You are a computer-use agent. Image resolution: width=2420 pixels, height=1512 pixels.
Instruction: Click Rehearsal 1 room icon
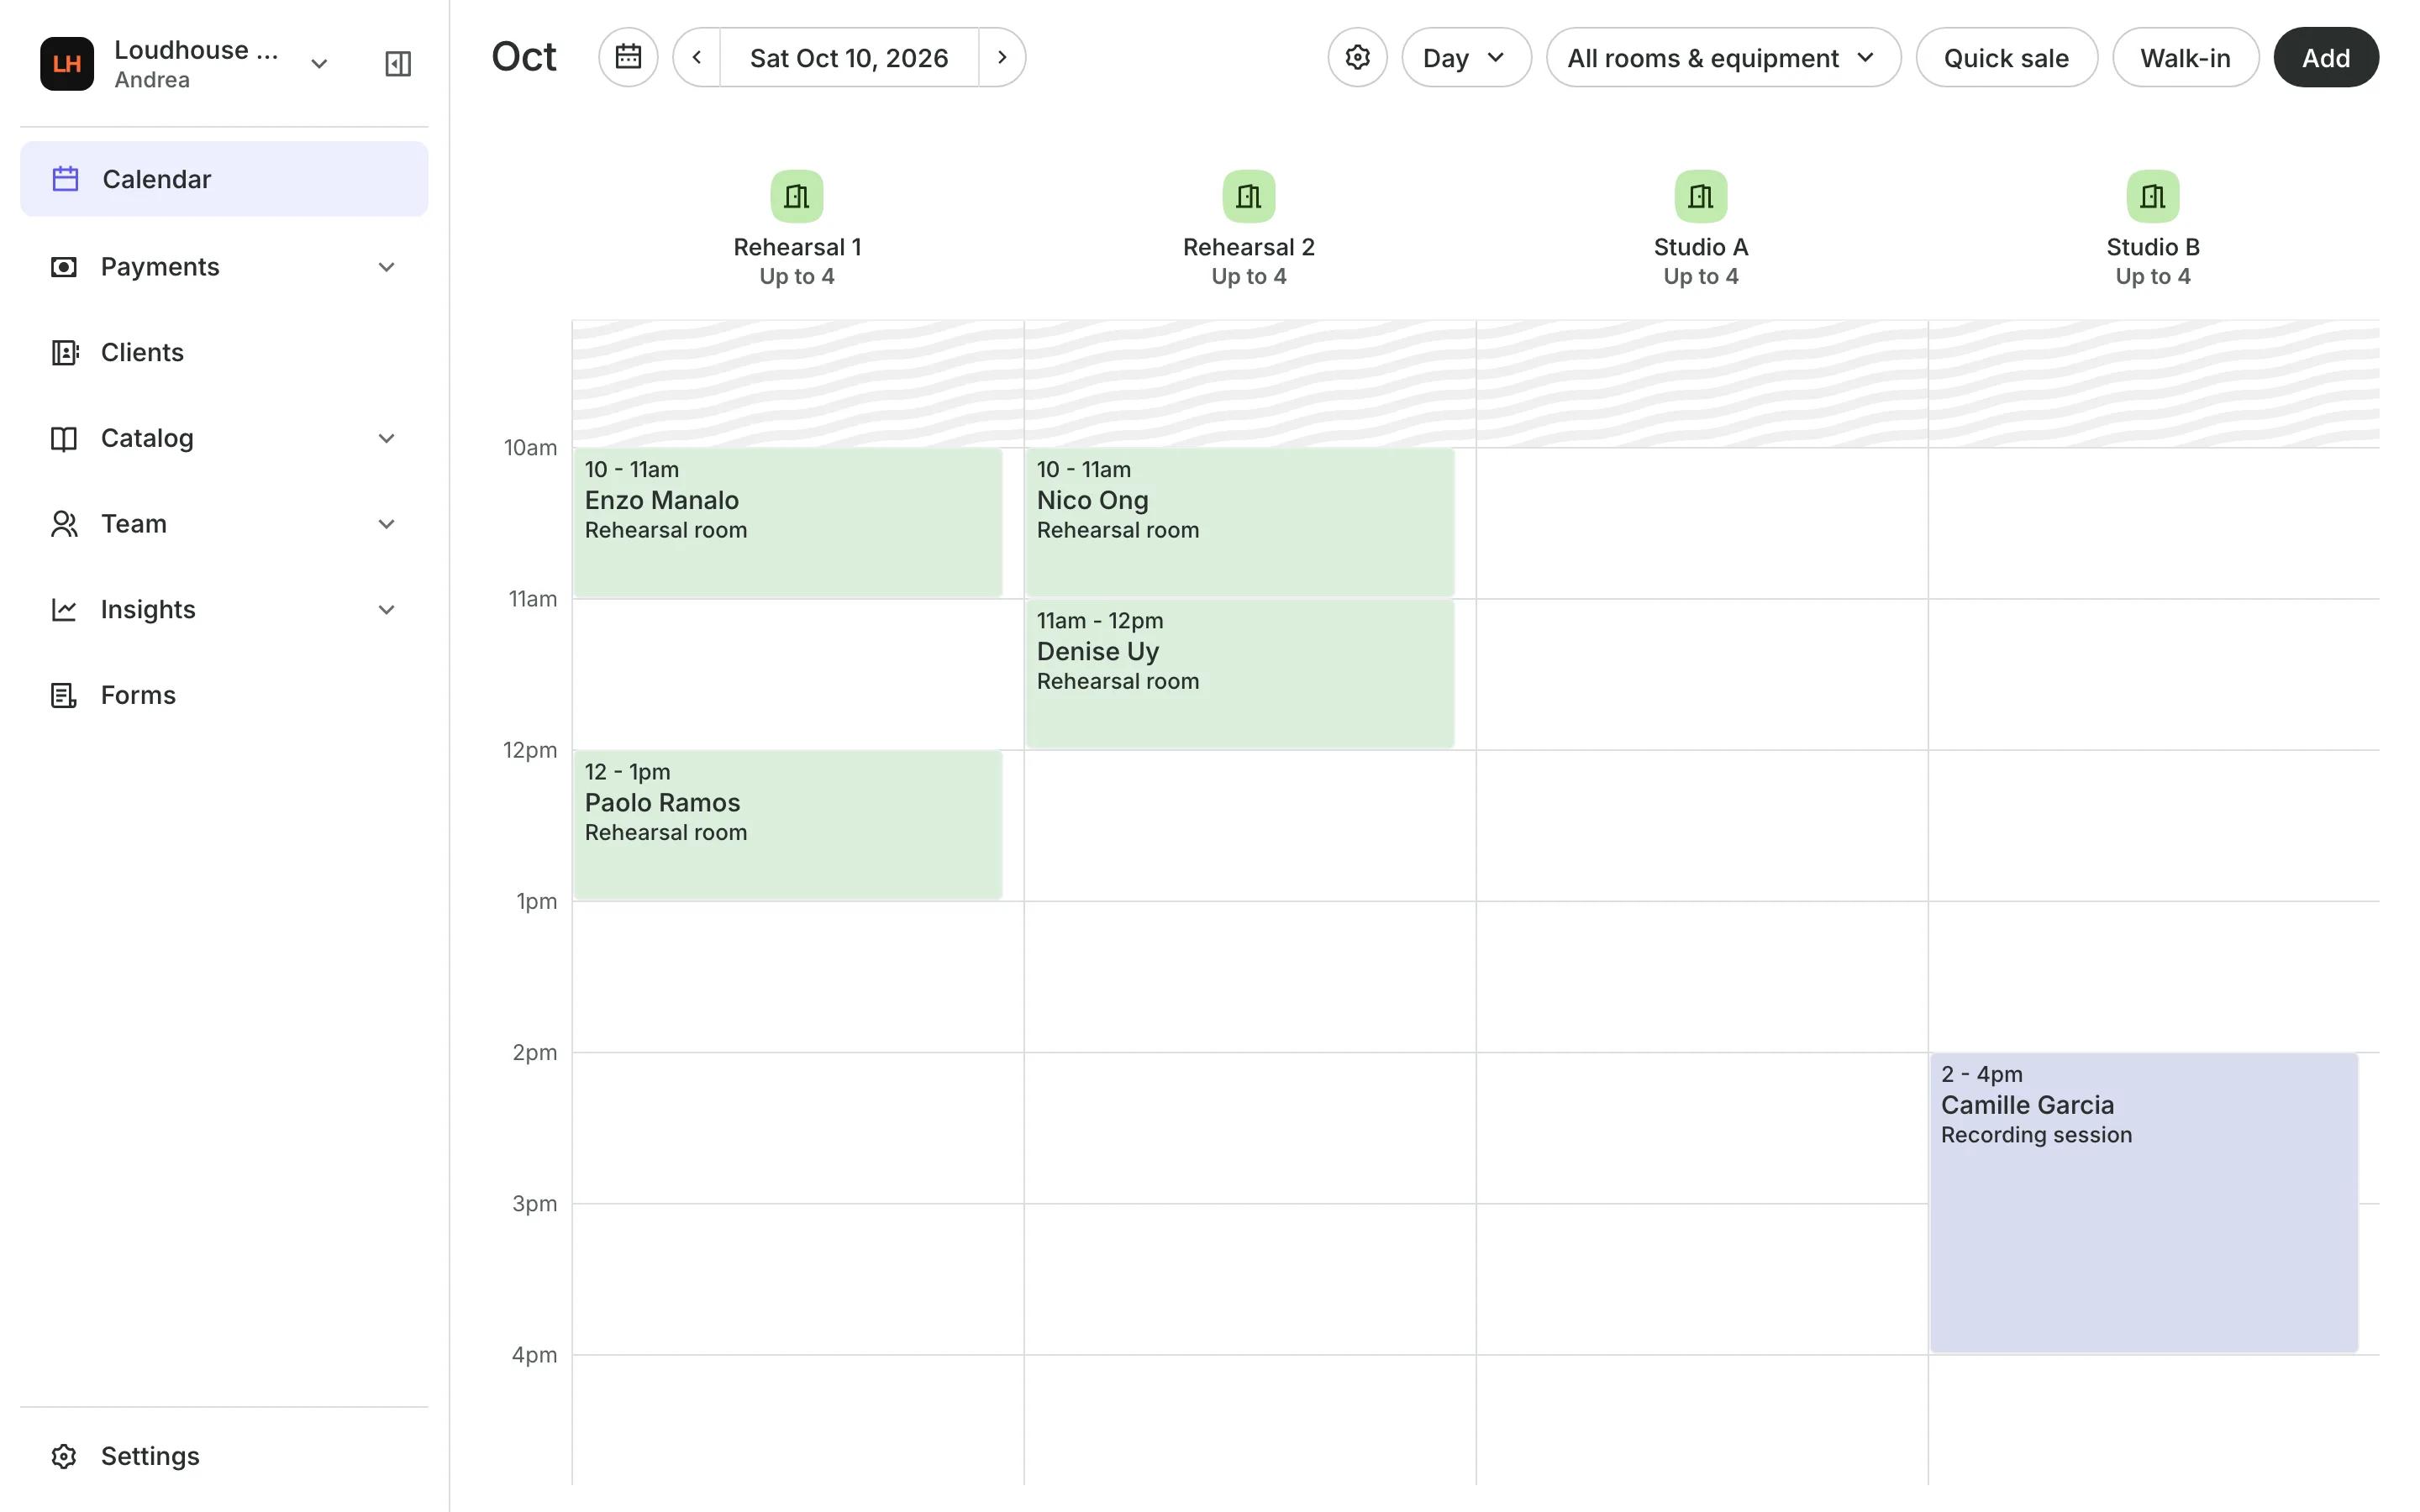(797, 196)
